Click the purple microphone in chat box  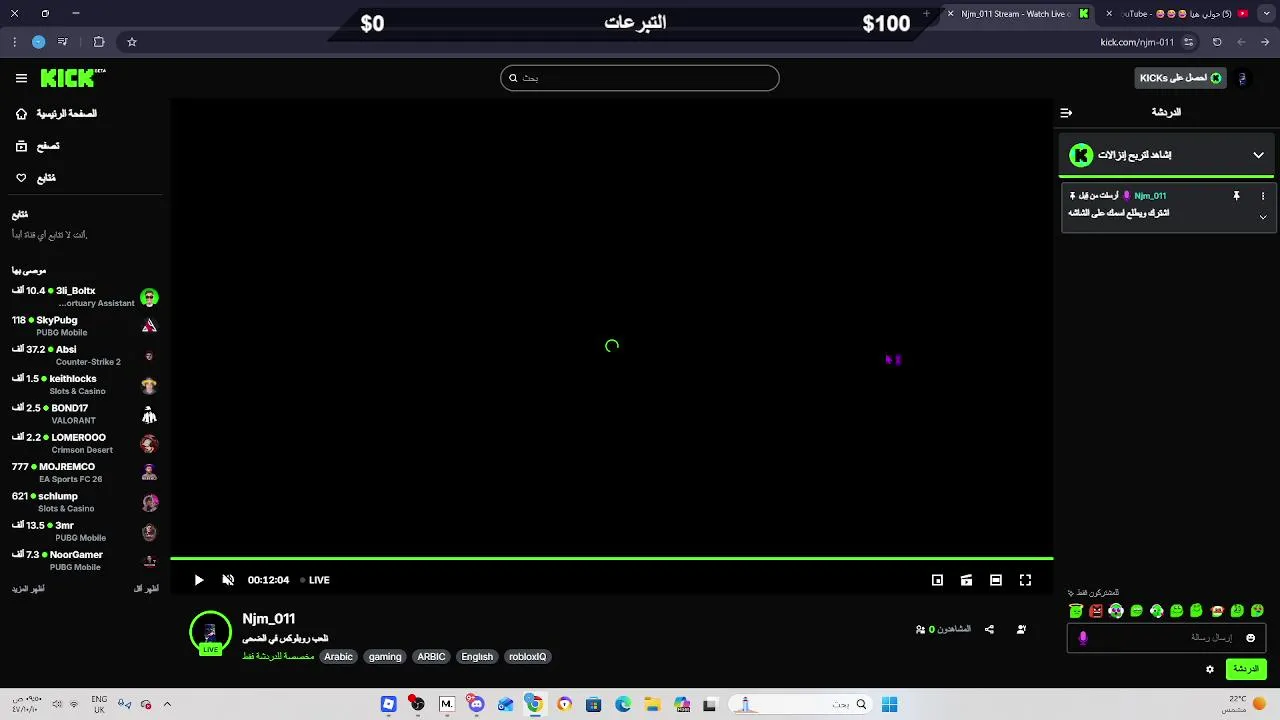(x=1083, y=638)
